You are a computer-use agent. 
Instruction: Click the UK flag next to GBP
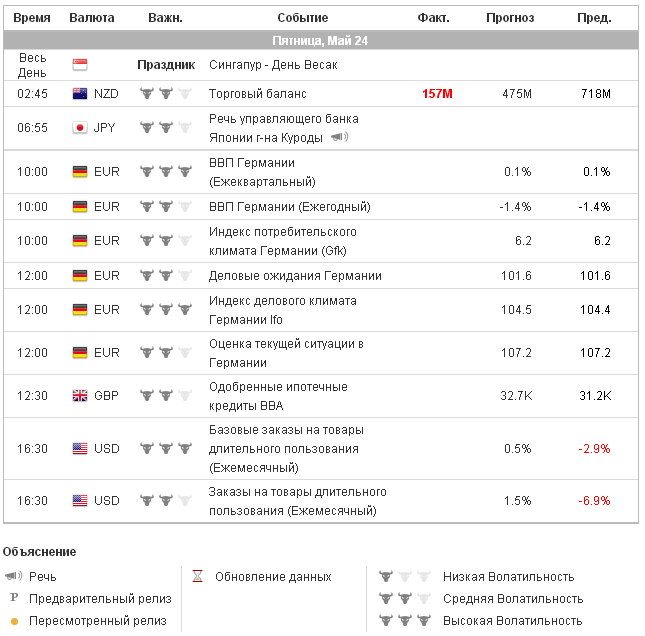pyautogui.click(x=80, y=395)
